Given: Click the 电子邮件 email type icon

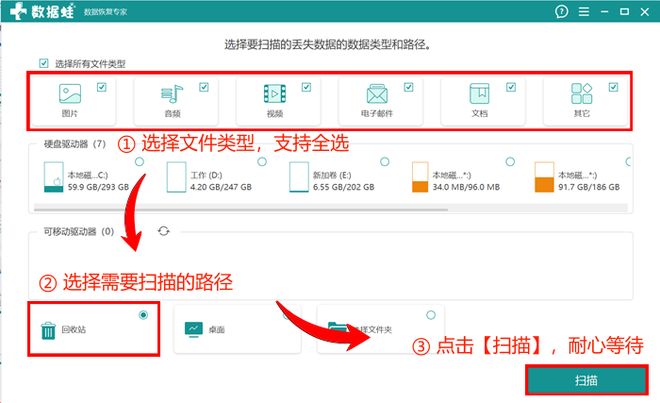Looking at the screenshot, I should (377, 93).
